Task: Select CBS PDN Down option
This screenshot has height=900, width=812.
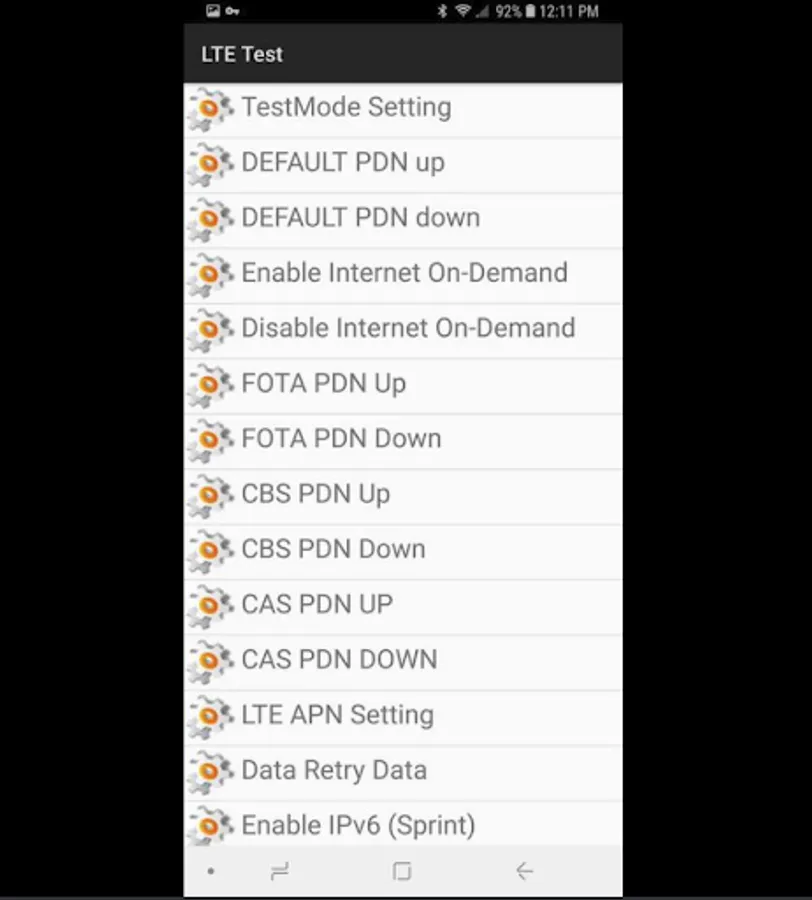Action: tap(333, 549)
